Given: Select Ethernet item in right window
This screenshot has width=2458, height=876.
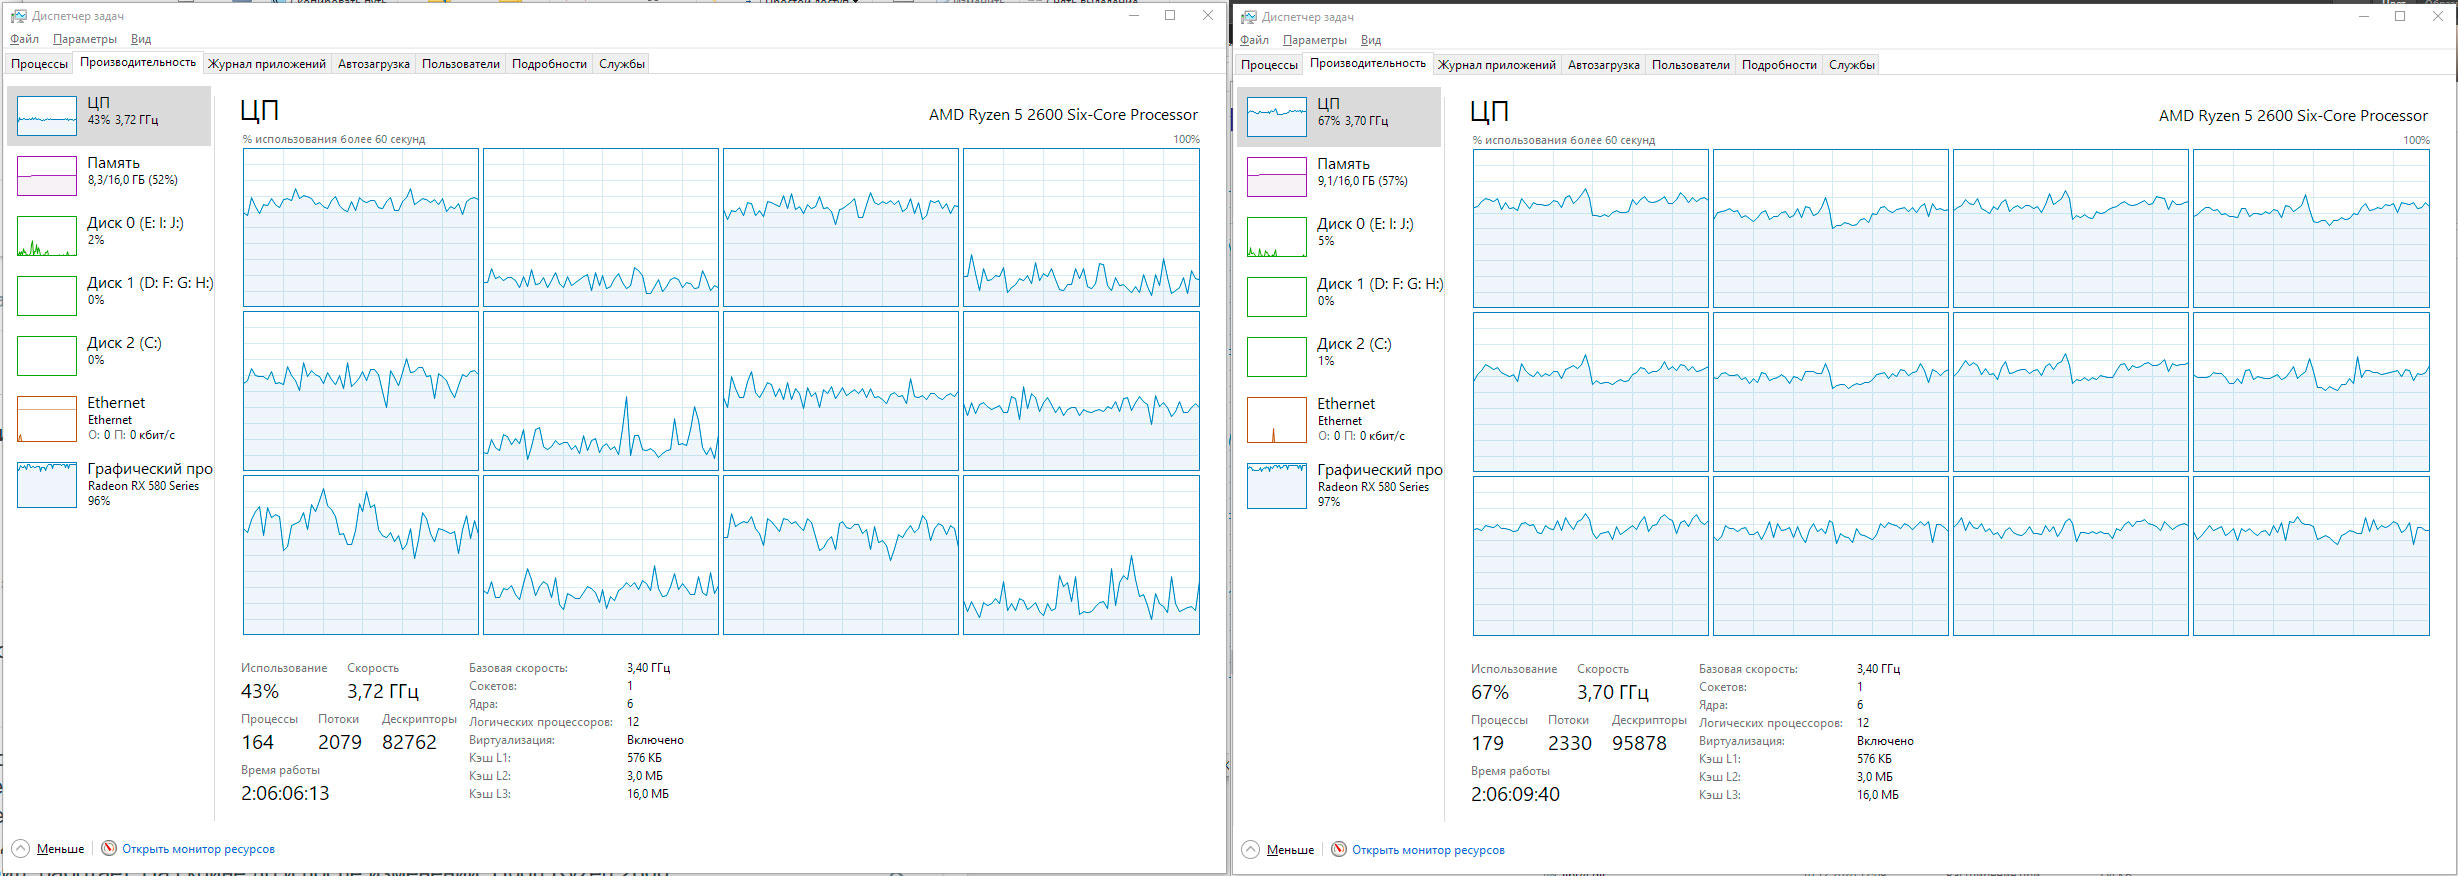Looking at the screenshot, I should click(1339, 420).
